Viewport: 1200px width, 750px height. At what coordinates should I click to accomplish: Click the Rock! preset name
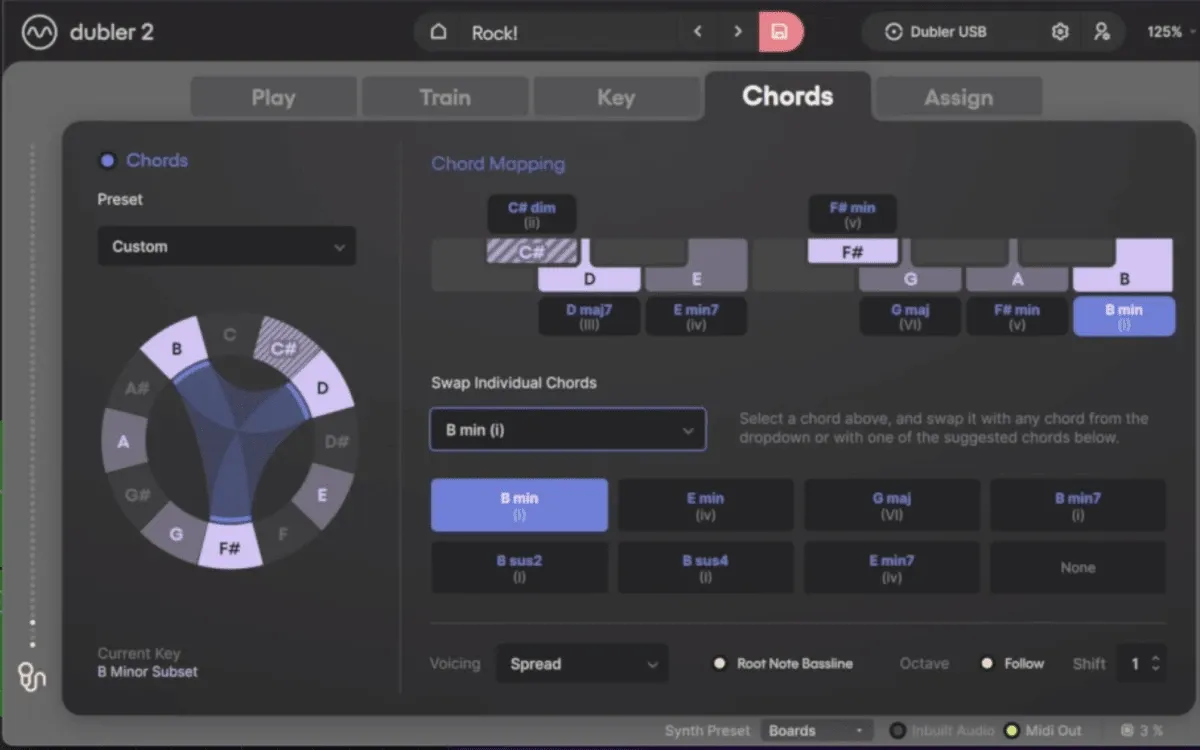(495, 33)
